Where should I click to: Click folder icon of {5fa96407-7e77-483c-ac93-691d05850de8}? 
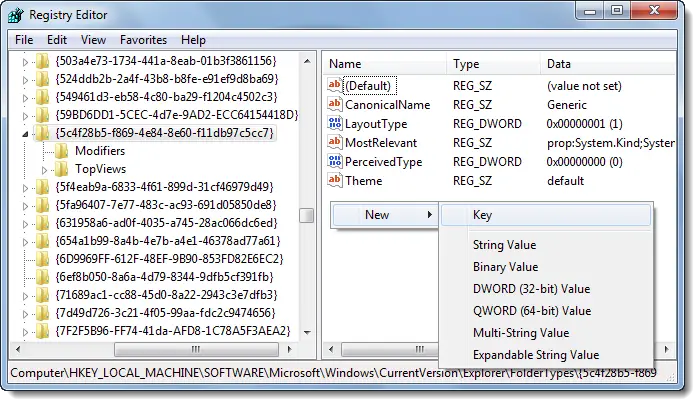tap(42, 205)
